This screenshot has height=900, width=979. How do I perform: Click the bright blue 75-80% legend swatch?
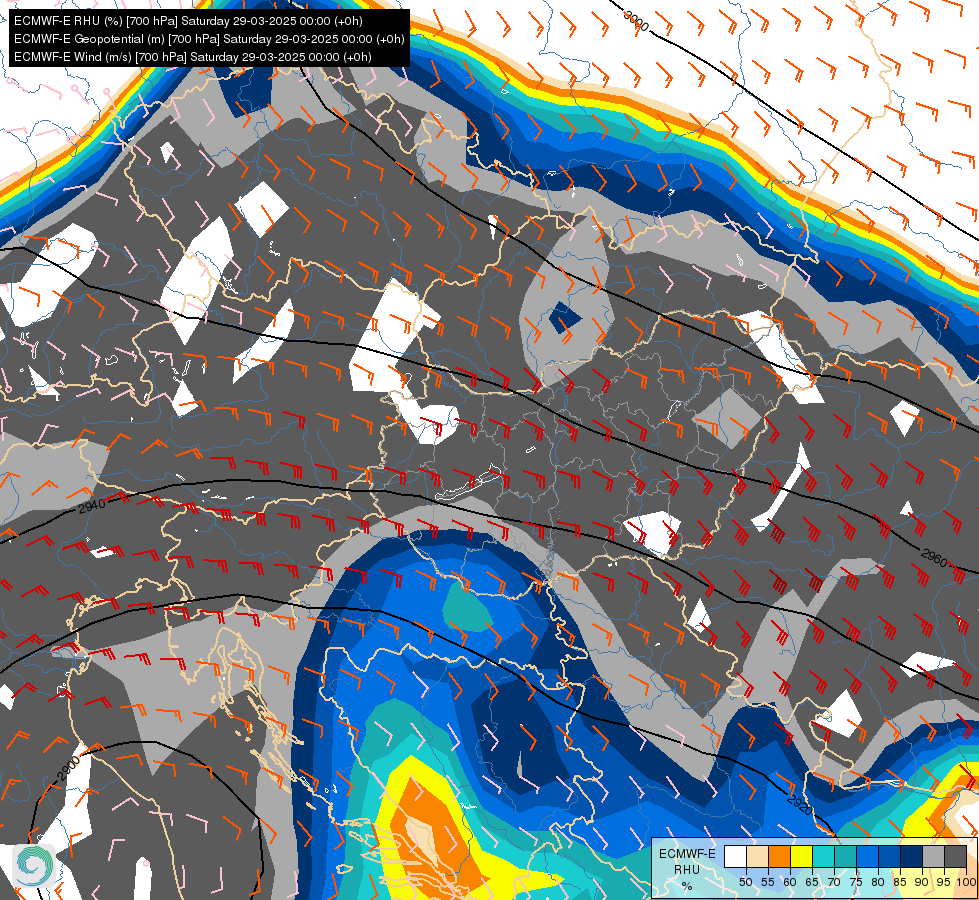867,857
